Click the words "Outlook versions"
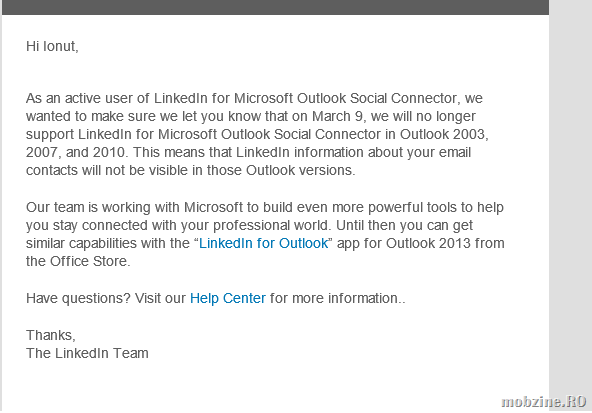Viewport: 592px width, 413px height. pyautogui.click(x=299, y=171)
